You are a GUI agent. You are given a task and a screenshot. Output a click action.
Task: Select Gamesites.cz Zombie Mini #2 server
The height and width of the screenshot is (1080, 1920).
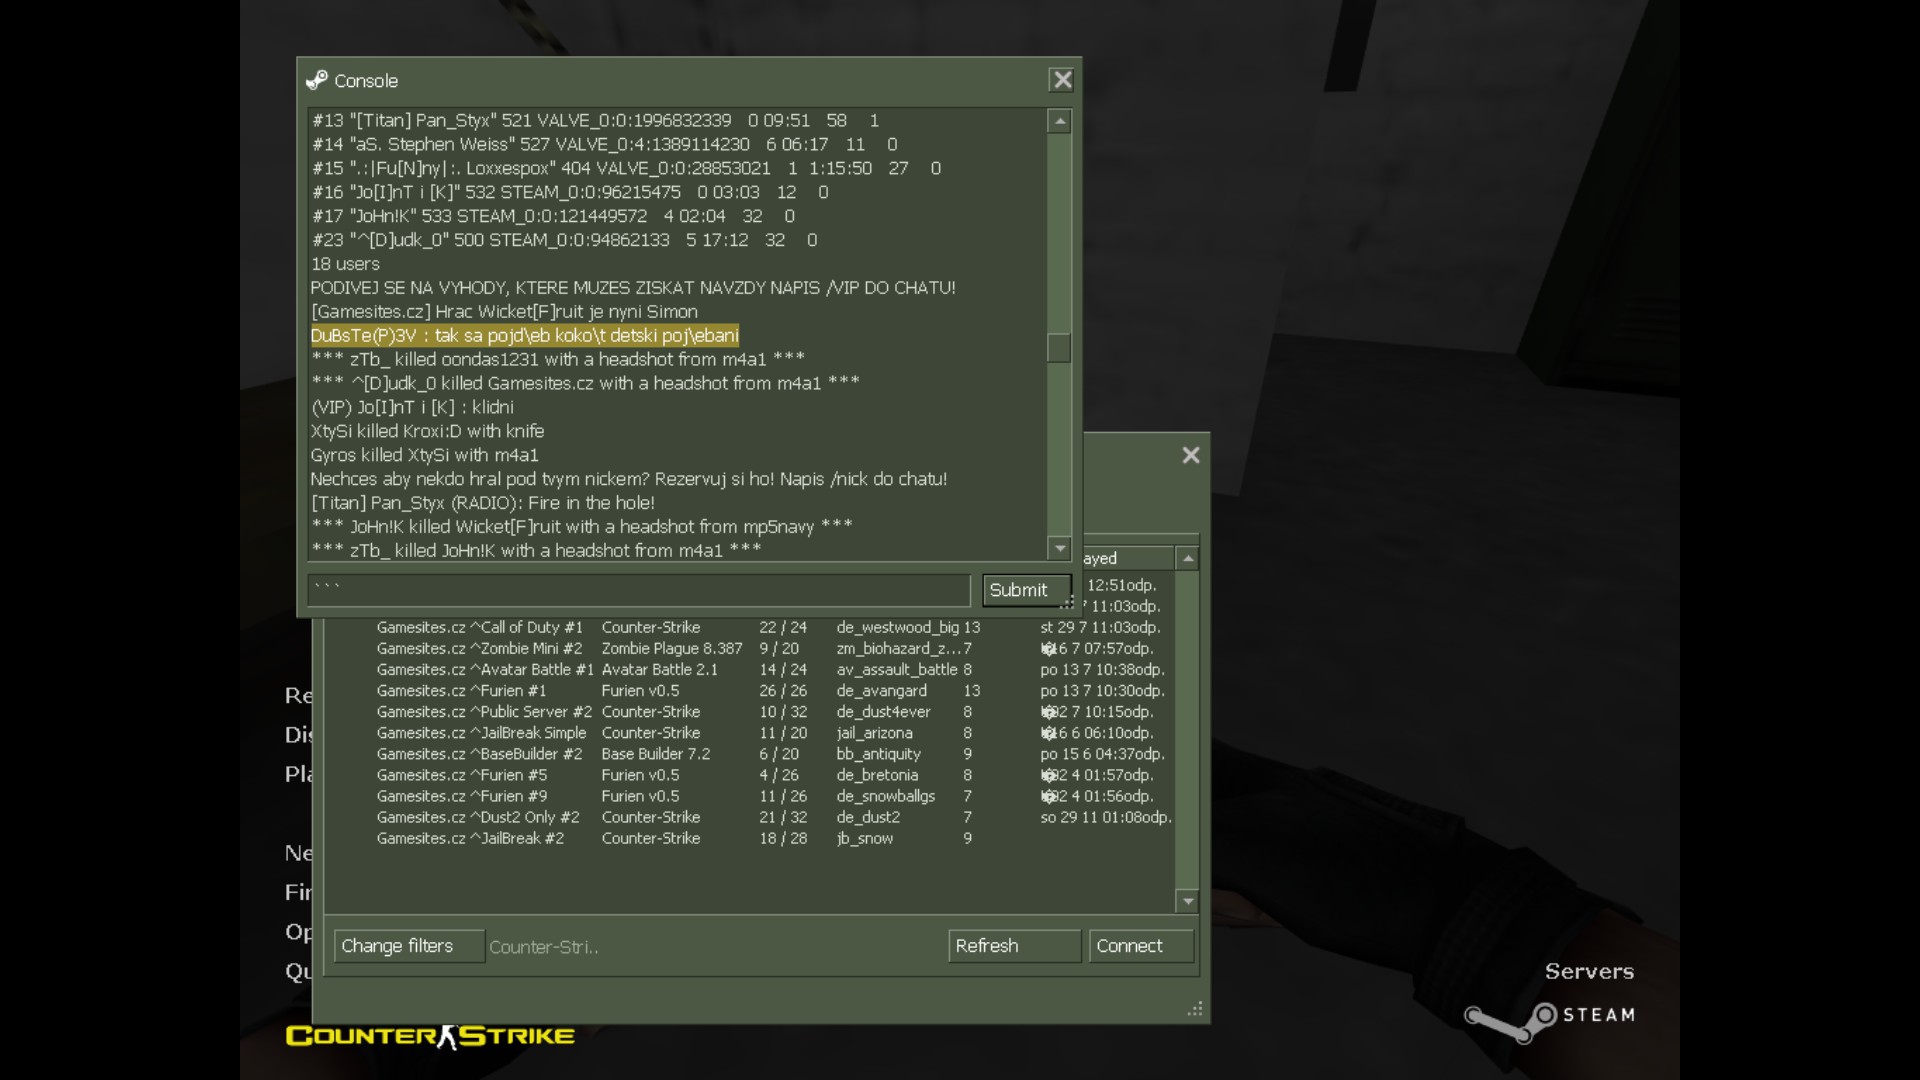pyautogui.click(x=748, y=648)
